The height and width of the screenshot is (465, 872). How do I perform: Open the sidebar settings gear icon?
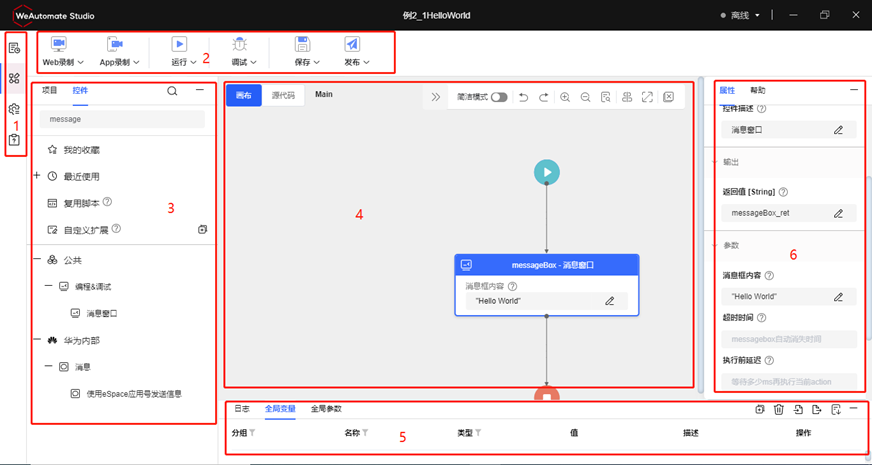click(14, 109)
